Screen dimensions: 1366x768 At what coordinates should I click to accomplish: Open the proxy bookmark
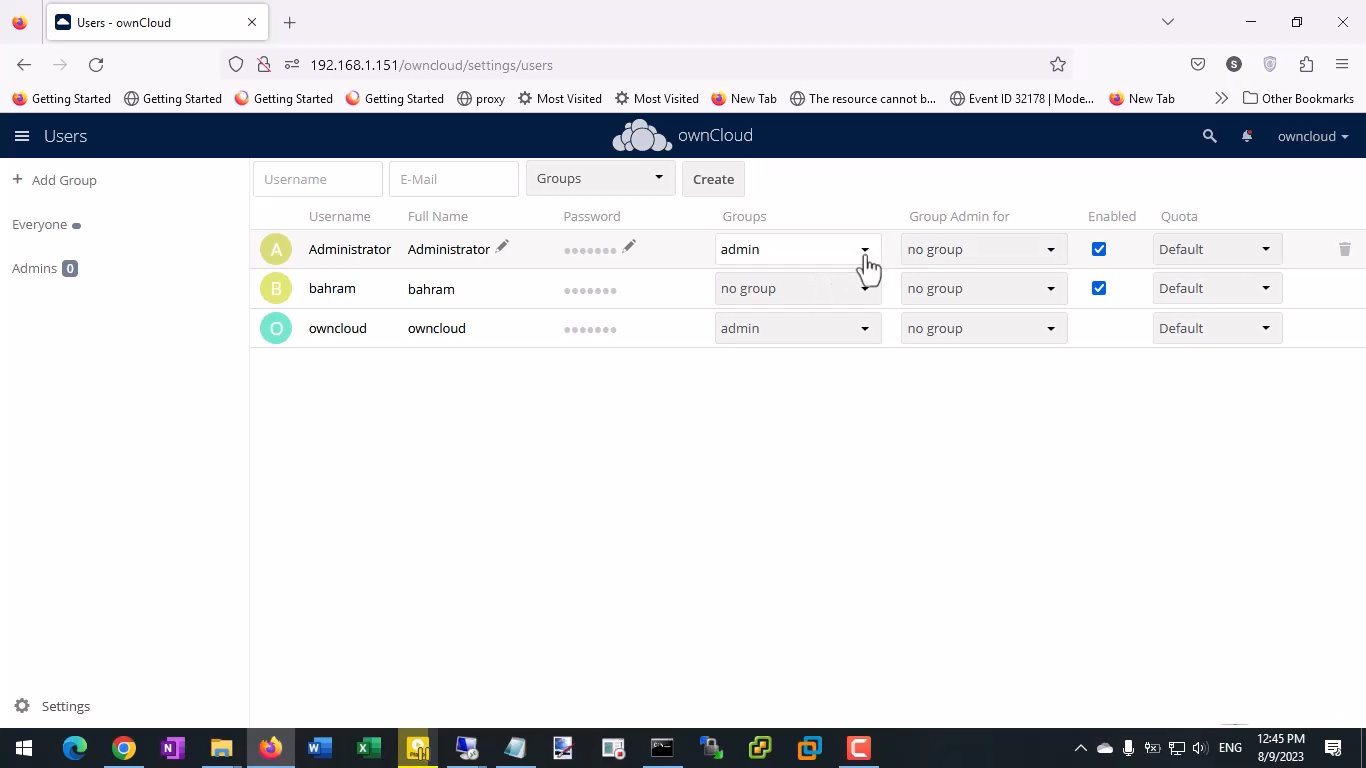point(480,99)
